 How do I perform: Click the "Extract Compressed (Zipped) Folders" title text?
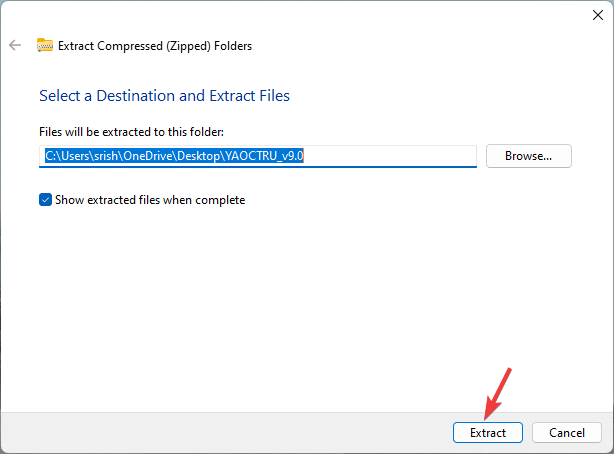coord(155,45)
